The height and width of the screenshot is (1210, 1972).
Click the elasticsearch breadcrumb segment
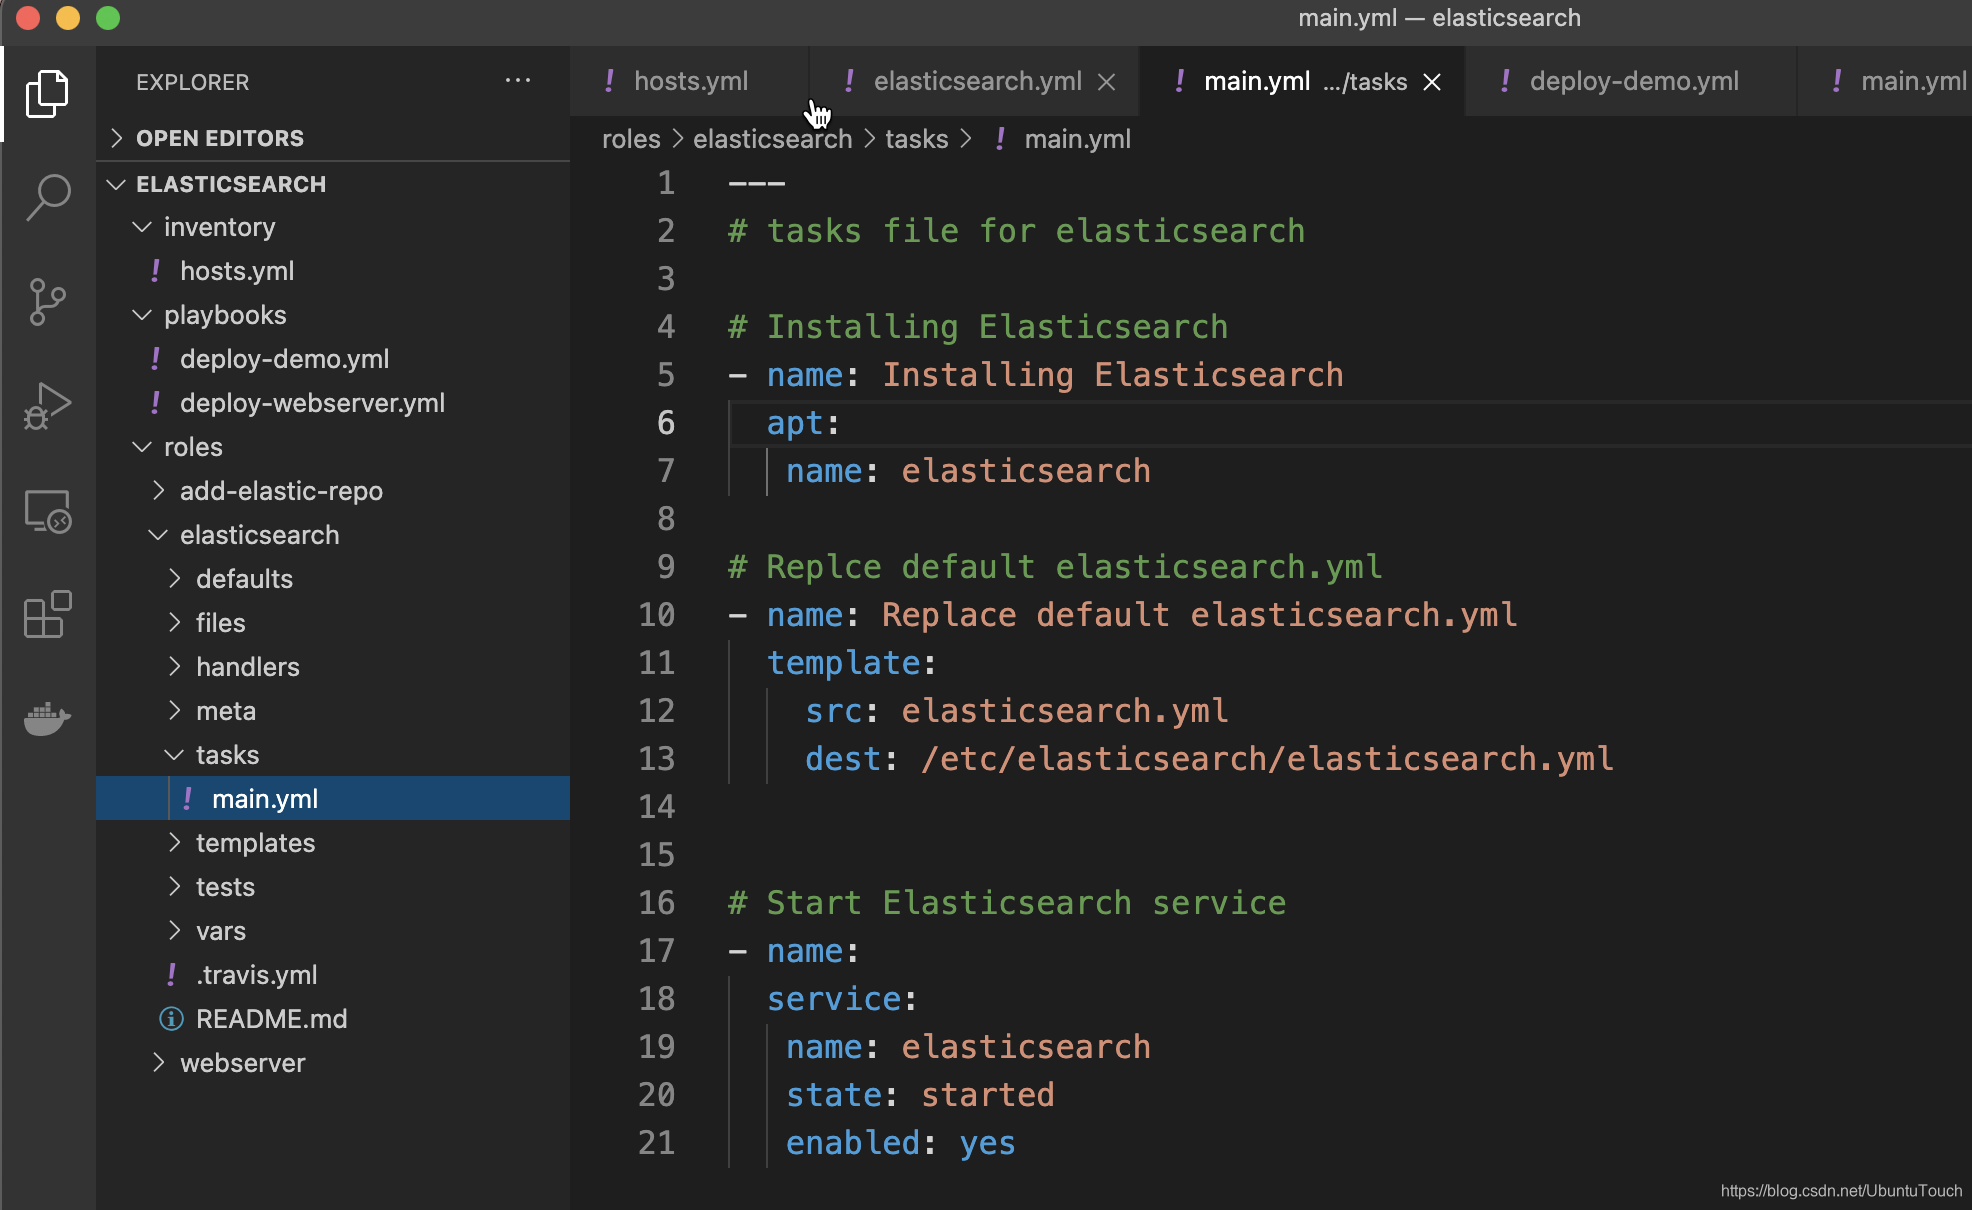[x=772, y=139]
